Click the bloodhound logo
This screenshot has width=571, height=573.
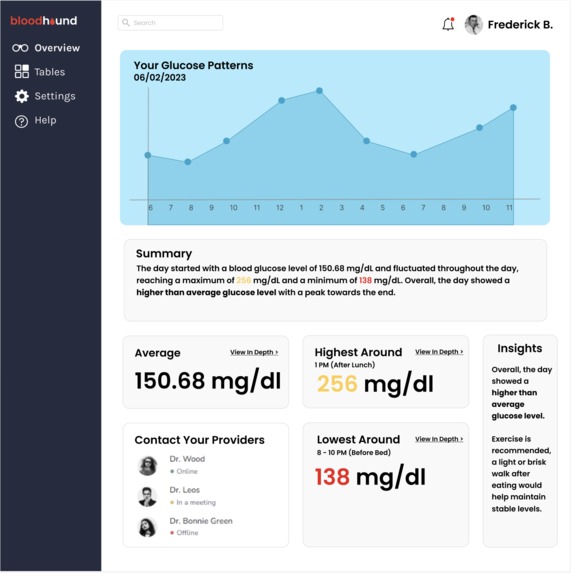click(43, 20)
